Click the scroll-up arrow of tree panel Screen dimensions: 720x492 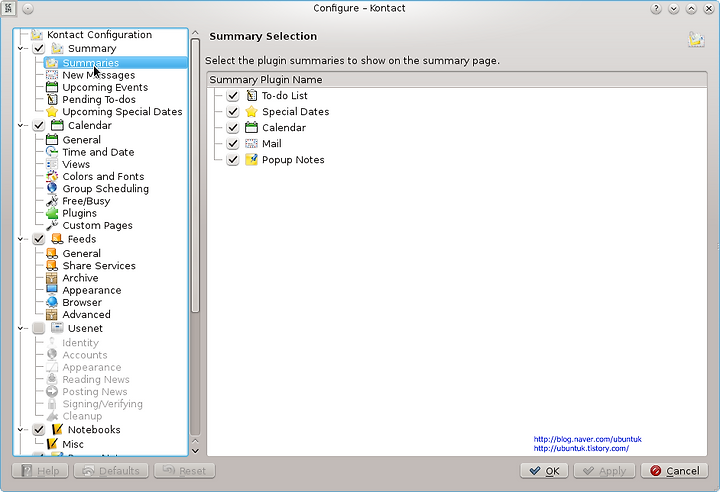point(195,33)
